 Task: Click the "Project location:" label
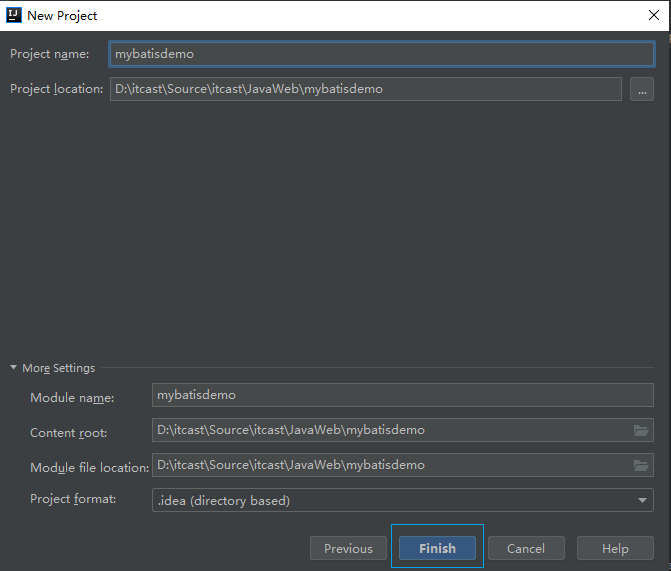(x=56, y=89)
